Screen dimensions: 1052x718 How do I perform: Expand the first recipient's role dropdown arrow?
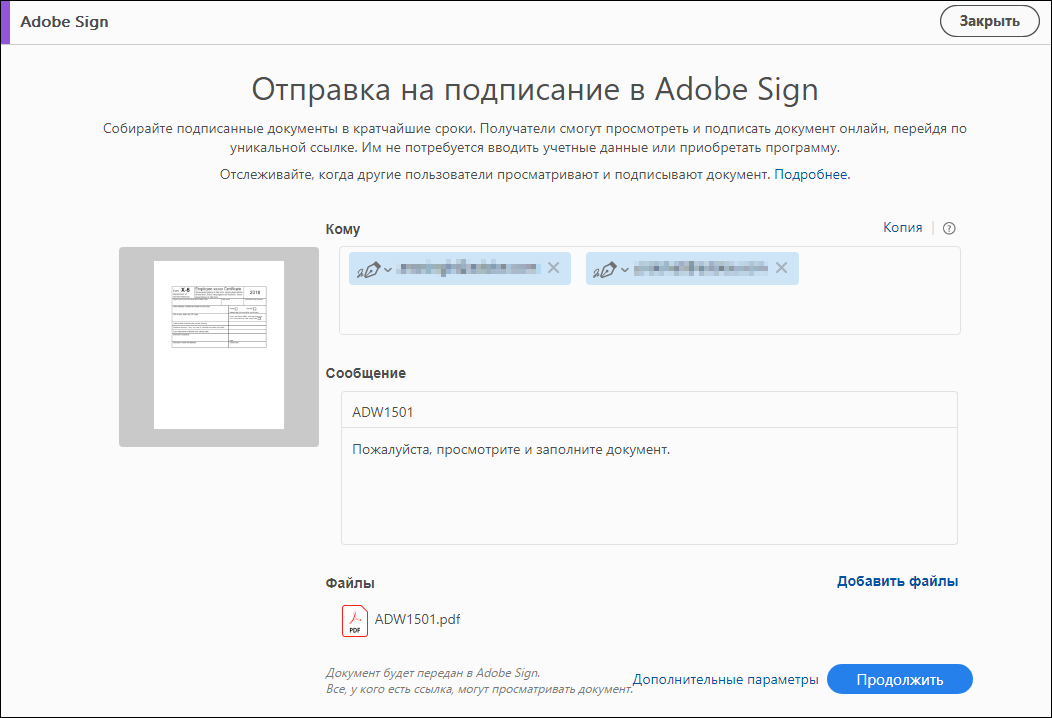[x=388, y=269]
